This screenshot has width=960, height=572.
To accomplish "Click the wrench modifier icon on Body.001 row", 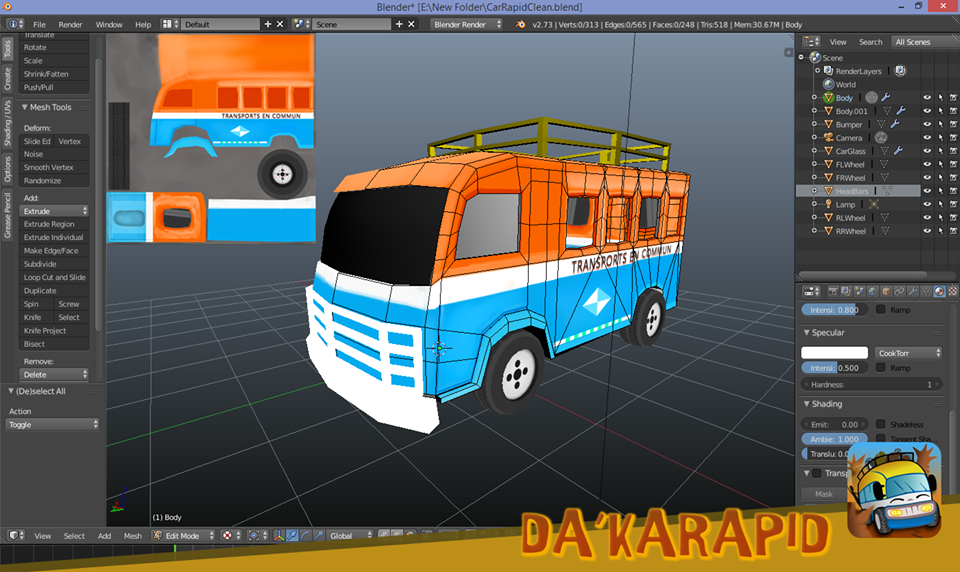I will point(901,111).
